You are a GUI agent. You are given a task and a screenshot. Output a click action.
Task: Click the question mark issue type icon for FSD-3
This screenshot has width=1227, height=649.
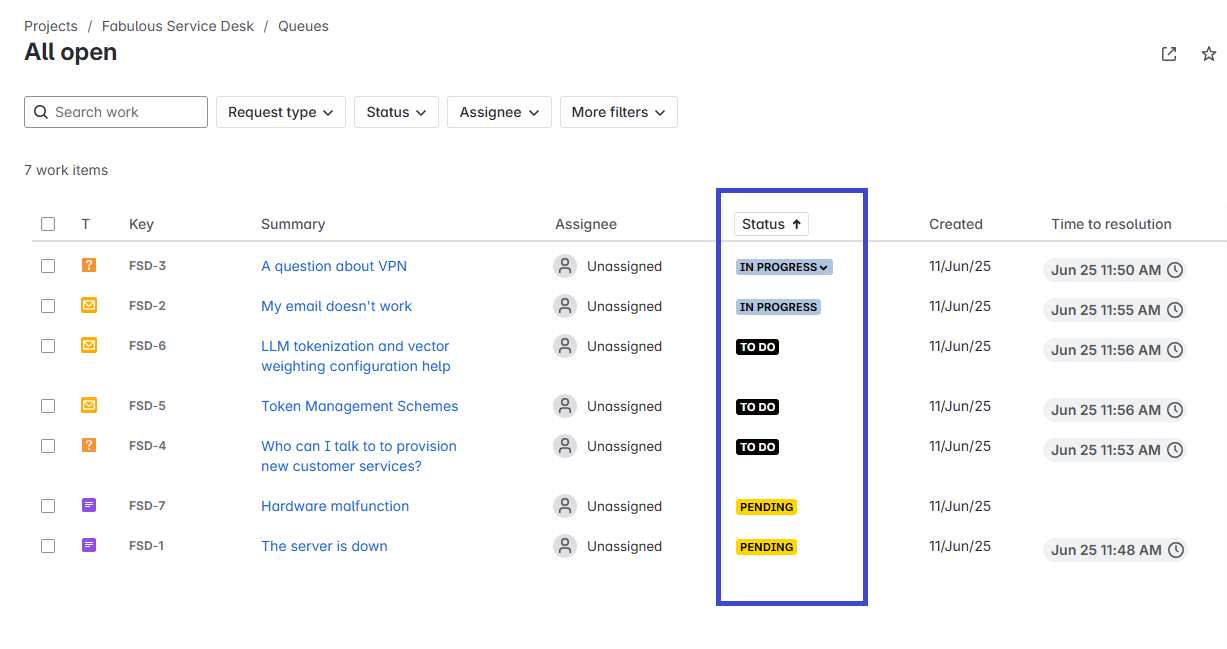click(x=88, y=265)
